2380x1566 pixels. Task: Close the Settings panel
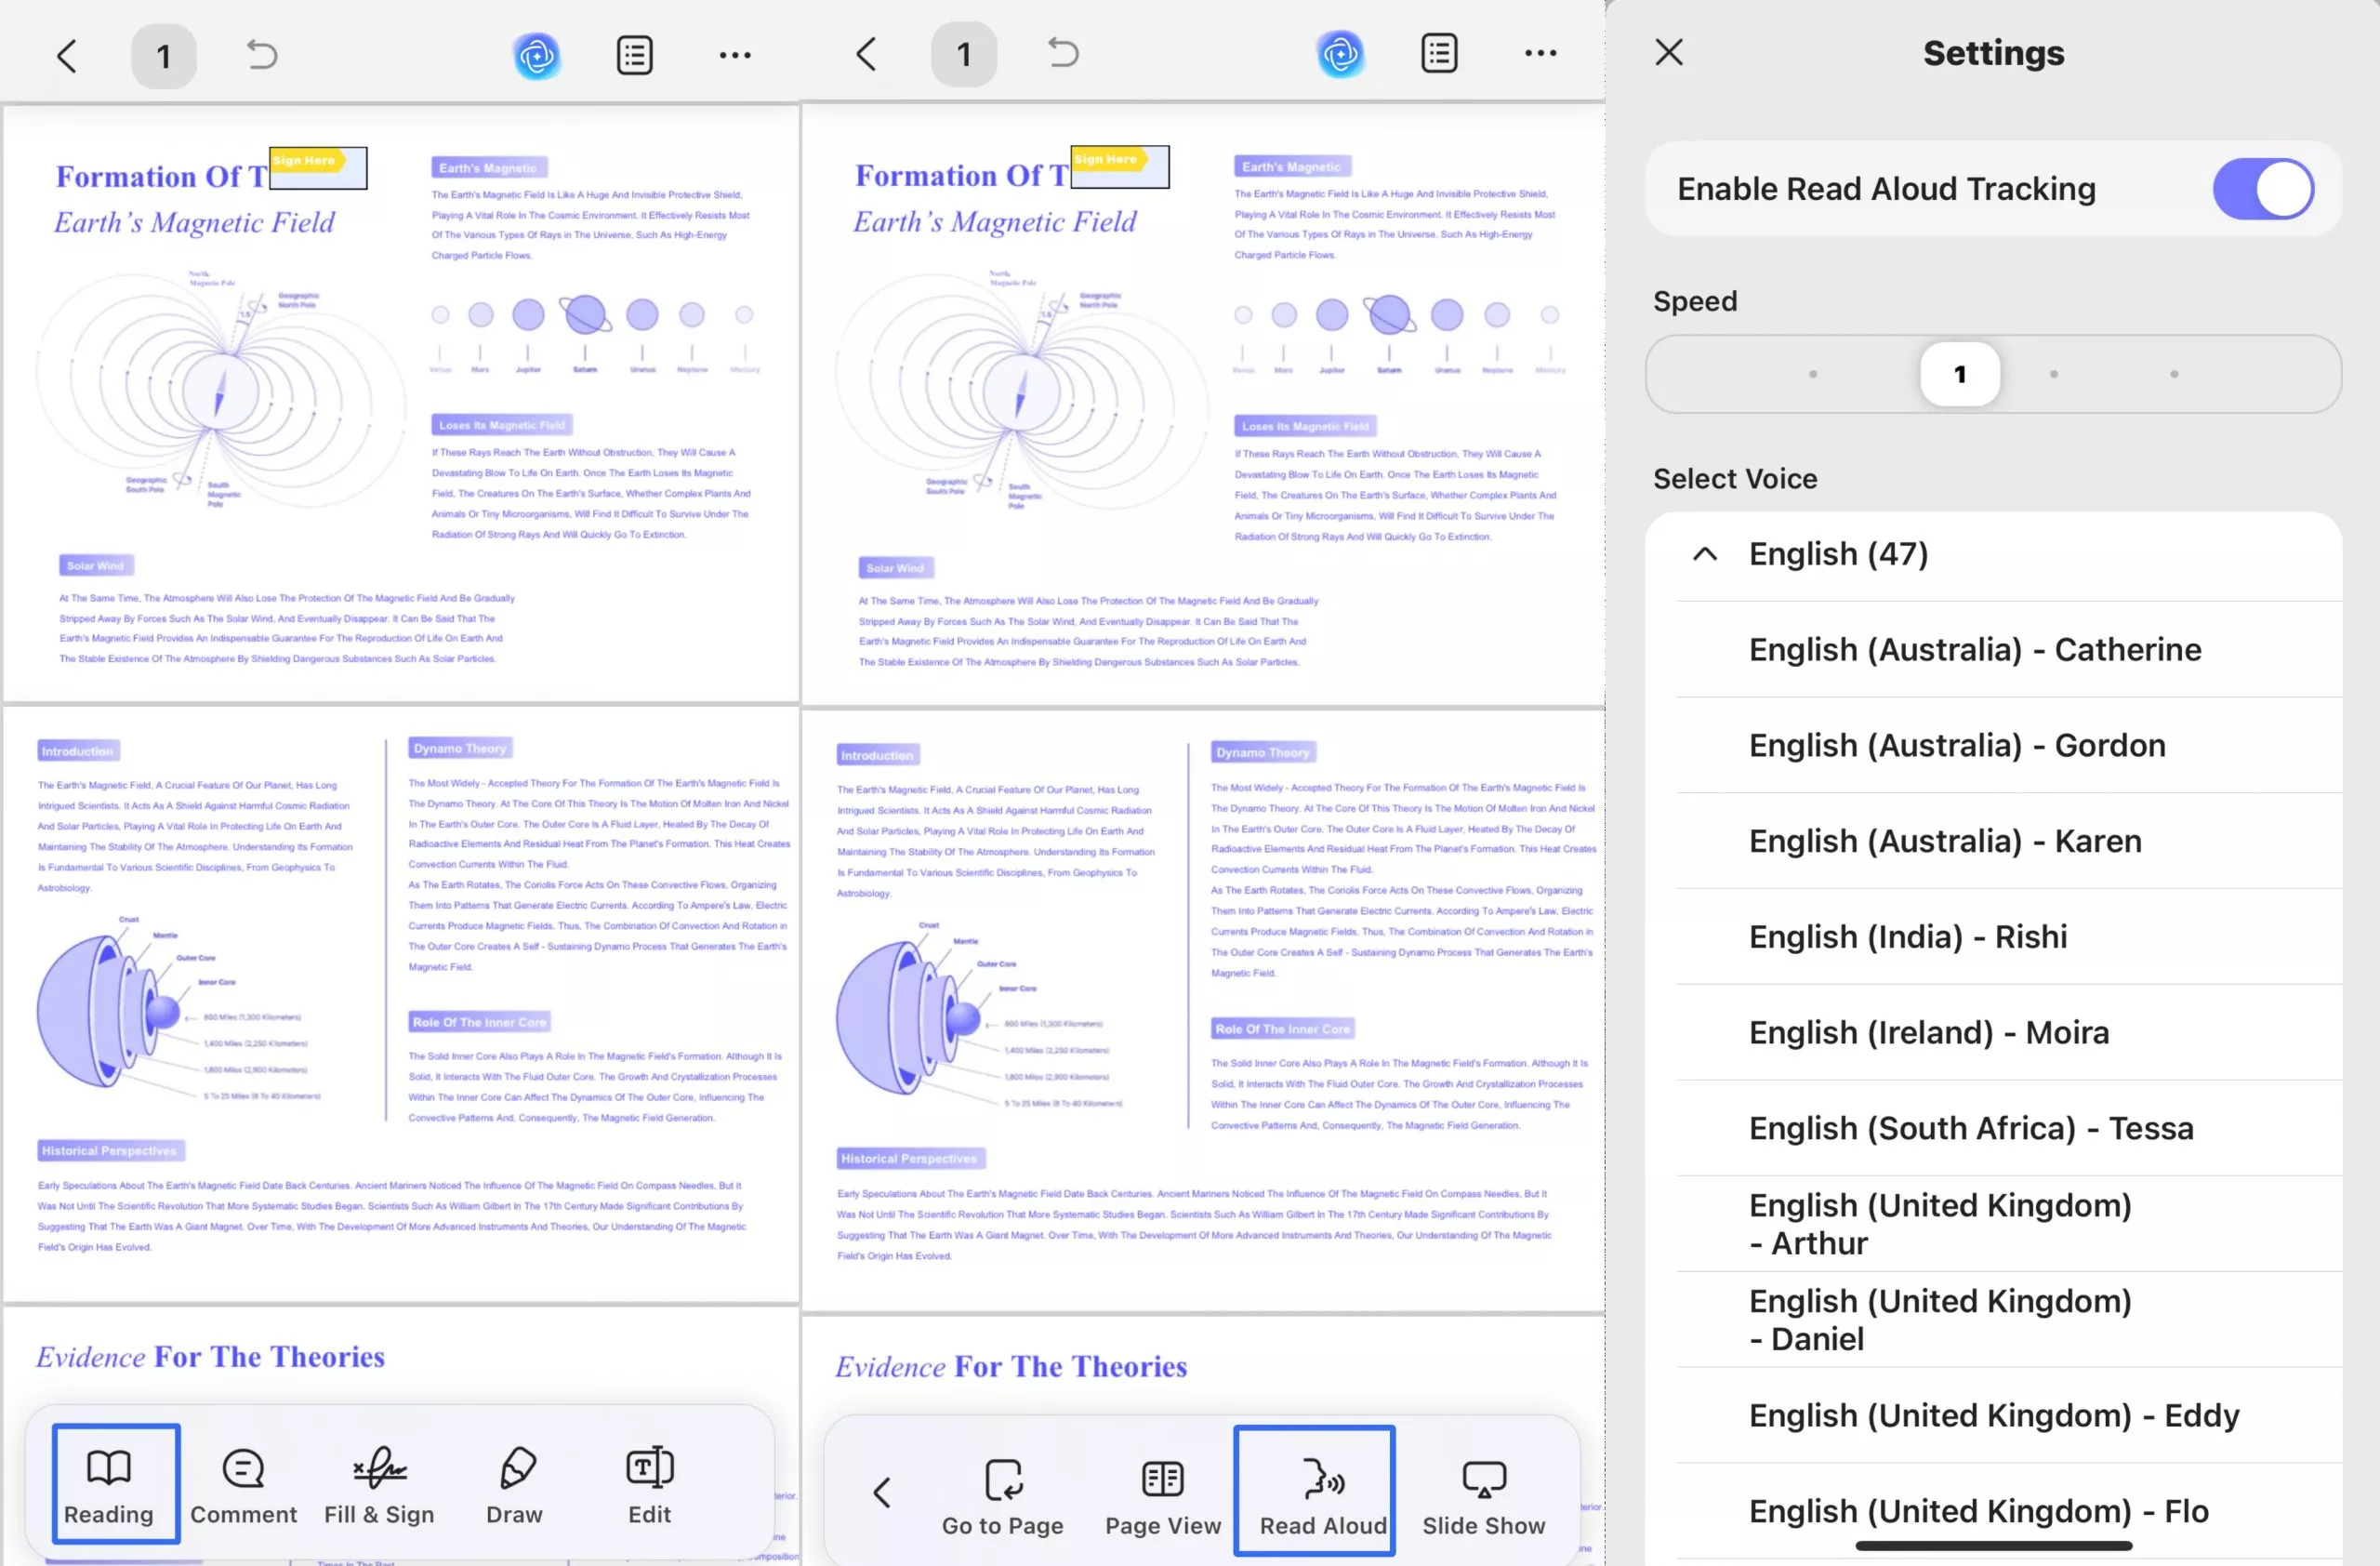[1668, 52]
